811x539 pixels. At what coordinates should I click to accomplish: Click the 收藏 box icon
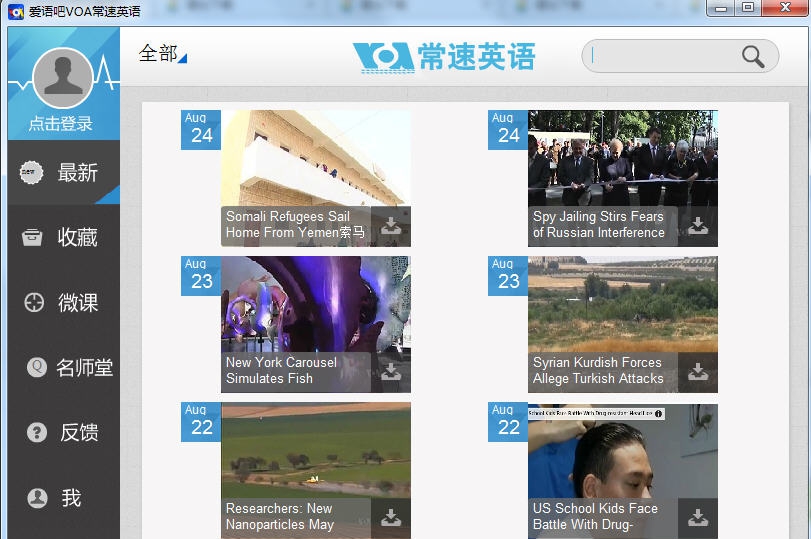coord(32,237)
